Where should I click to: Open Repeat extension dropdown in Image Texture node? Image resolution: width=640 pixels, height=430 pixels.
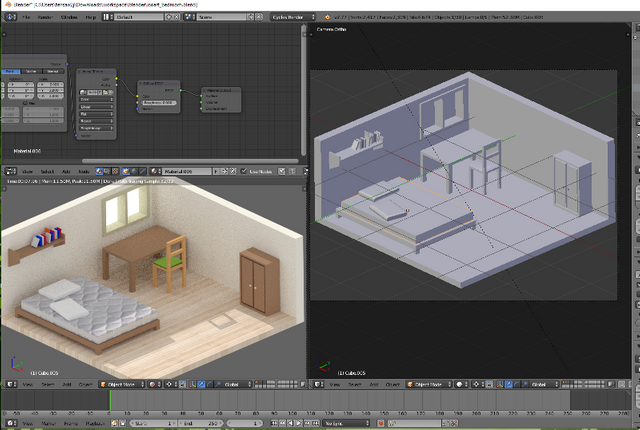coord(96,121)
